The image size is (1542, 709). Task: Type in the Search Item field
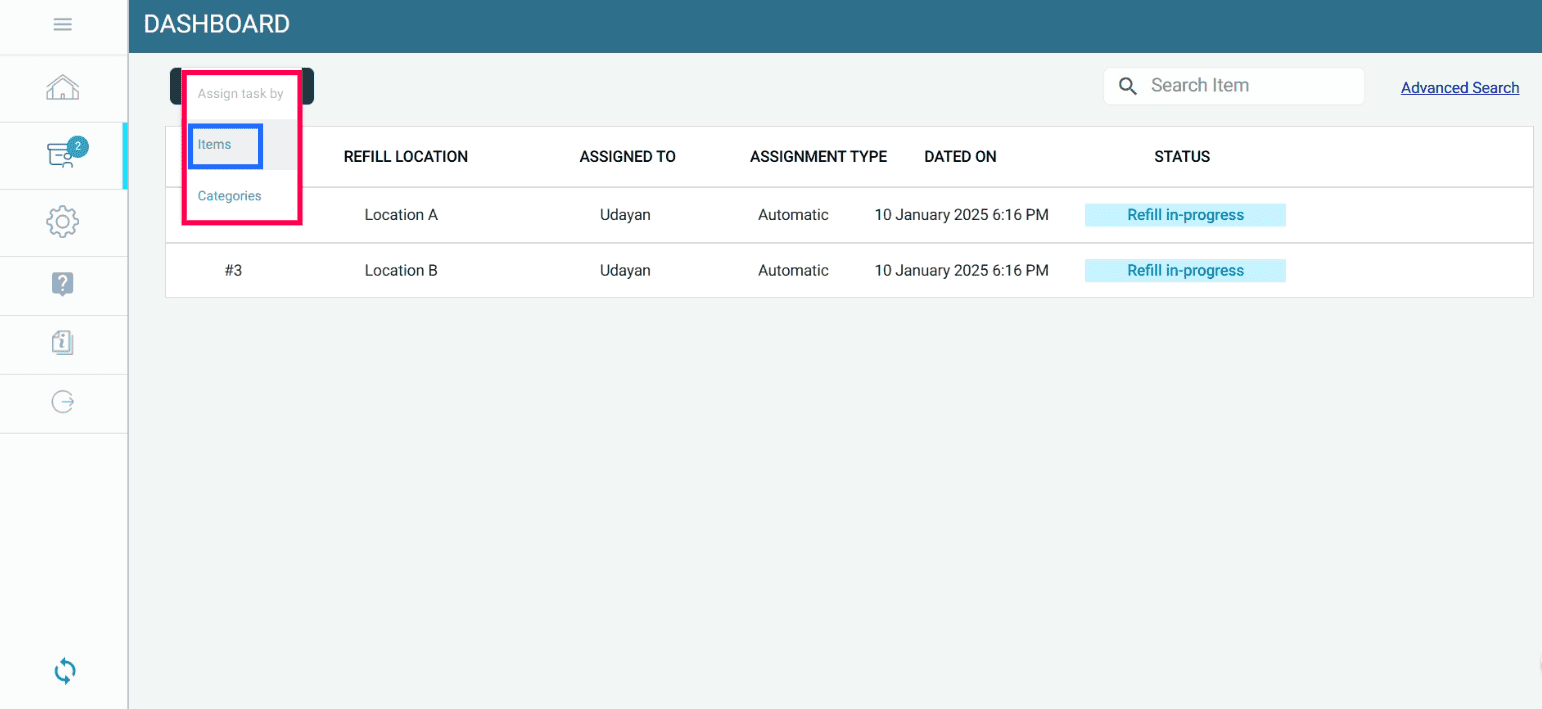pyautogui.click(x=1250, y=86)
